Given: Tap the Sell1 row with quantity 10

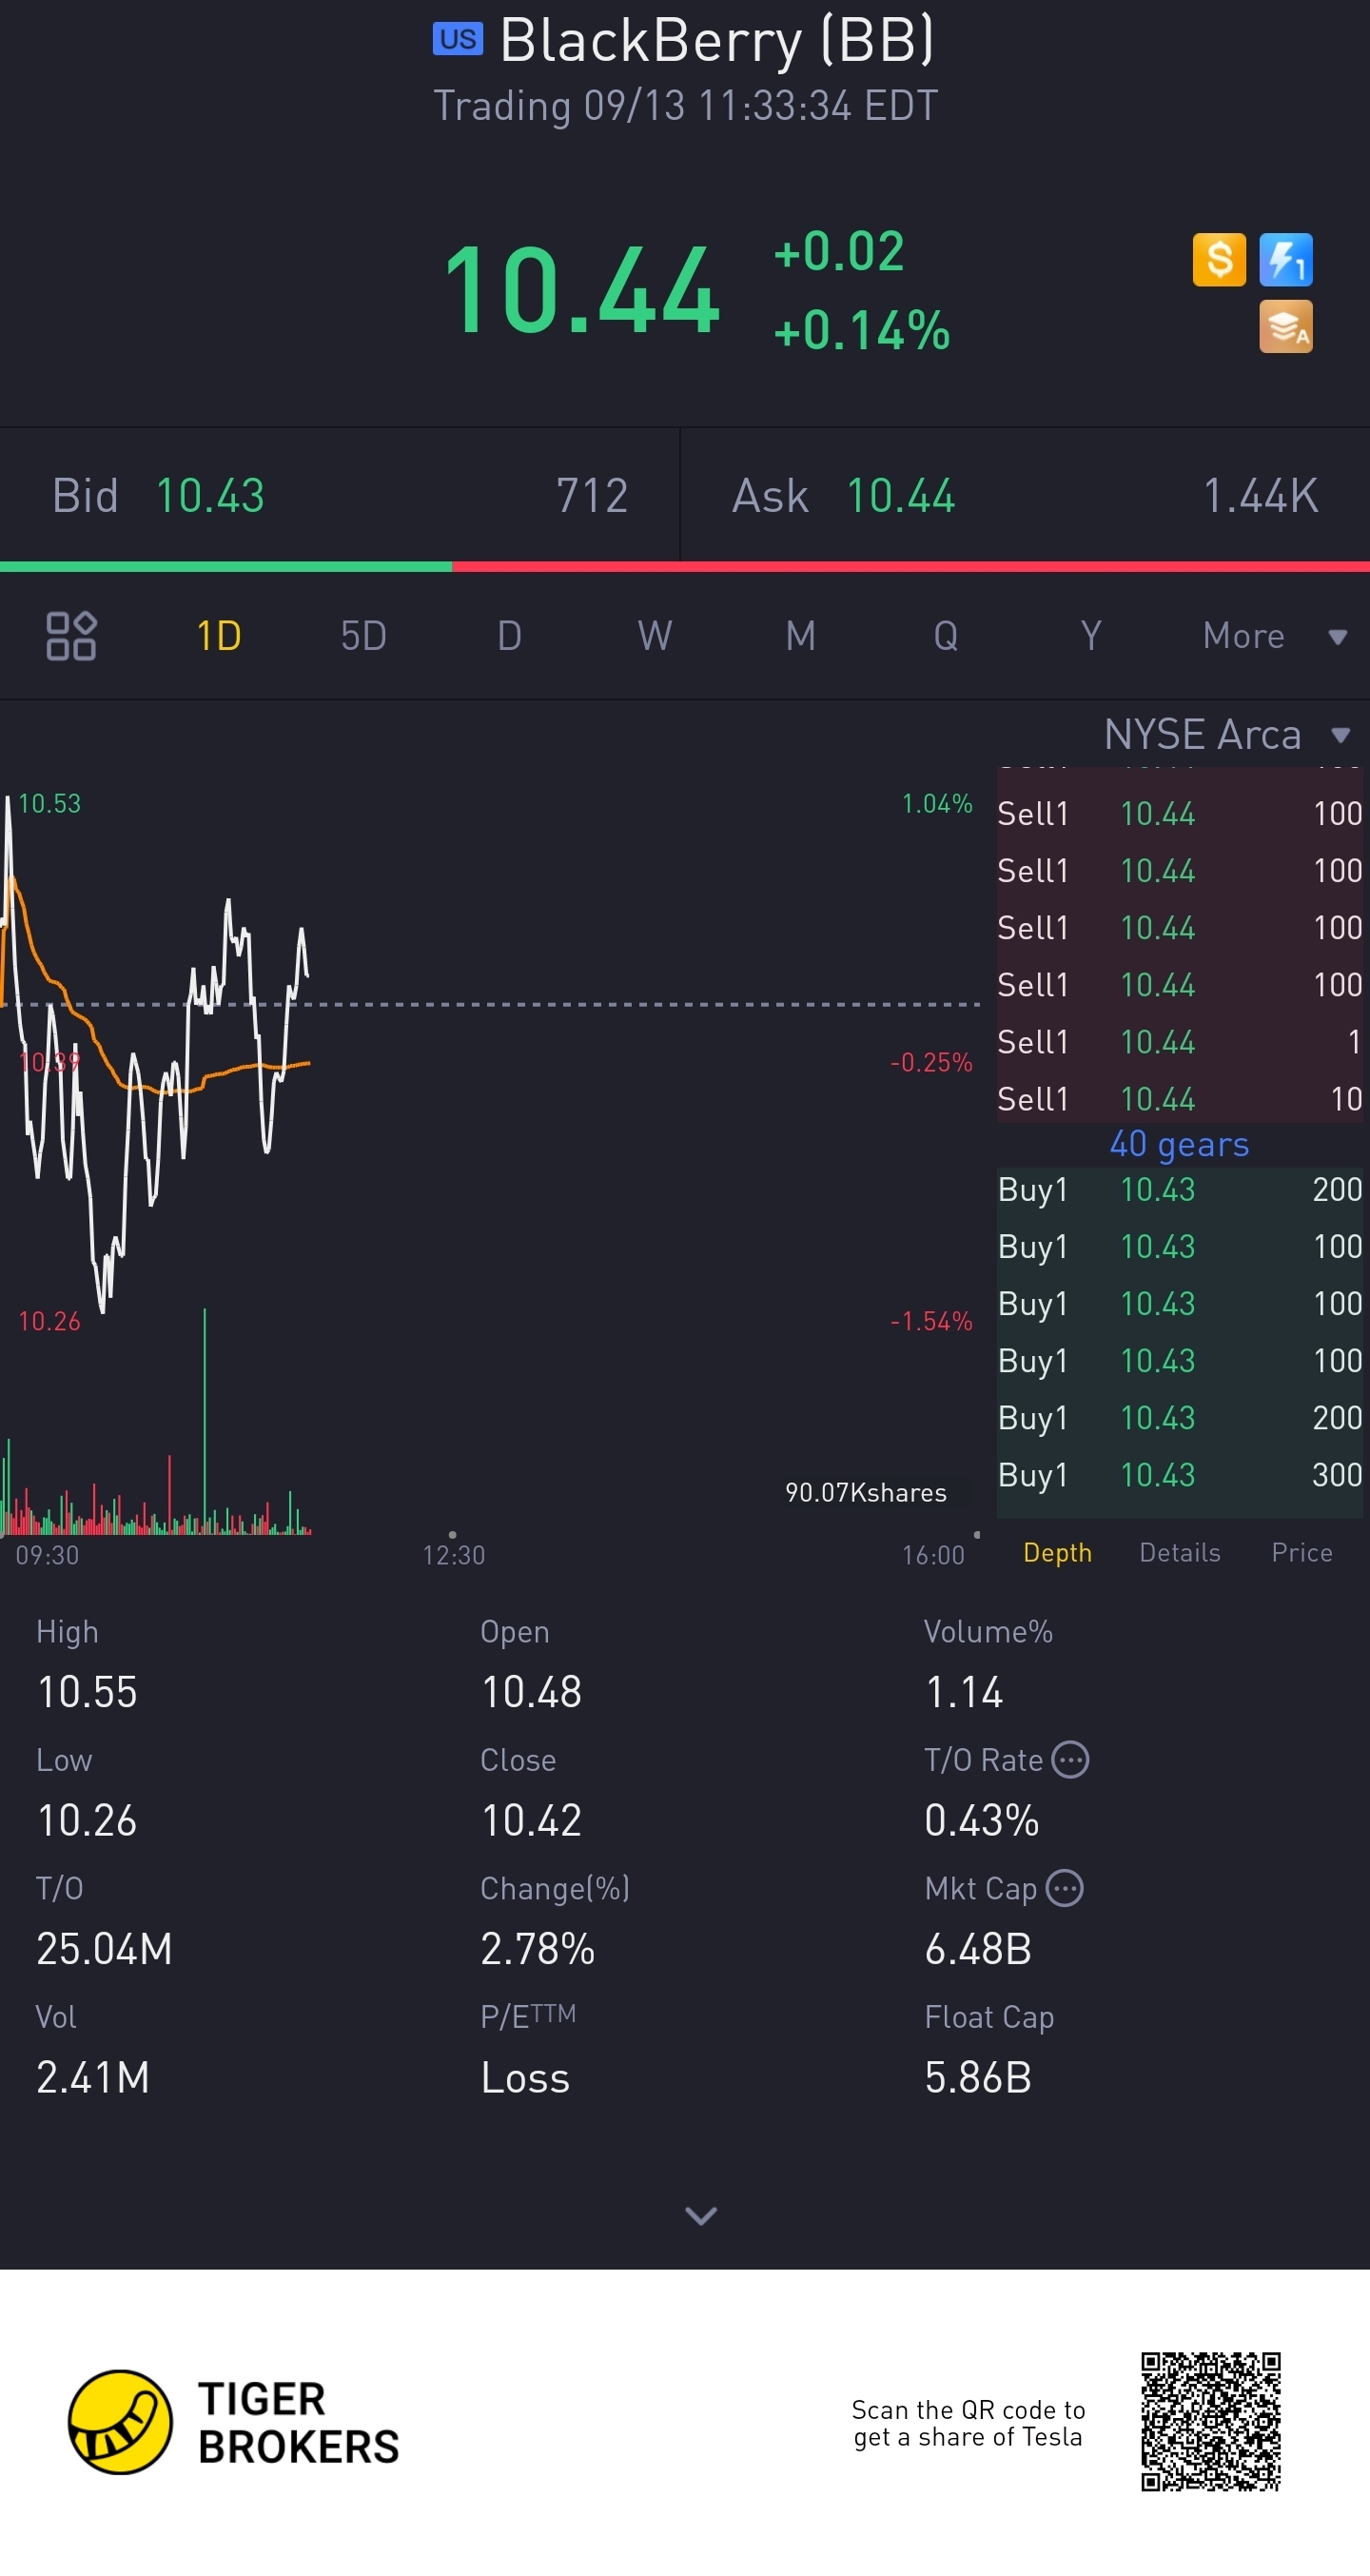Looking at the screenshot, I should [1180, 1099].
